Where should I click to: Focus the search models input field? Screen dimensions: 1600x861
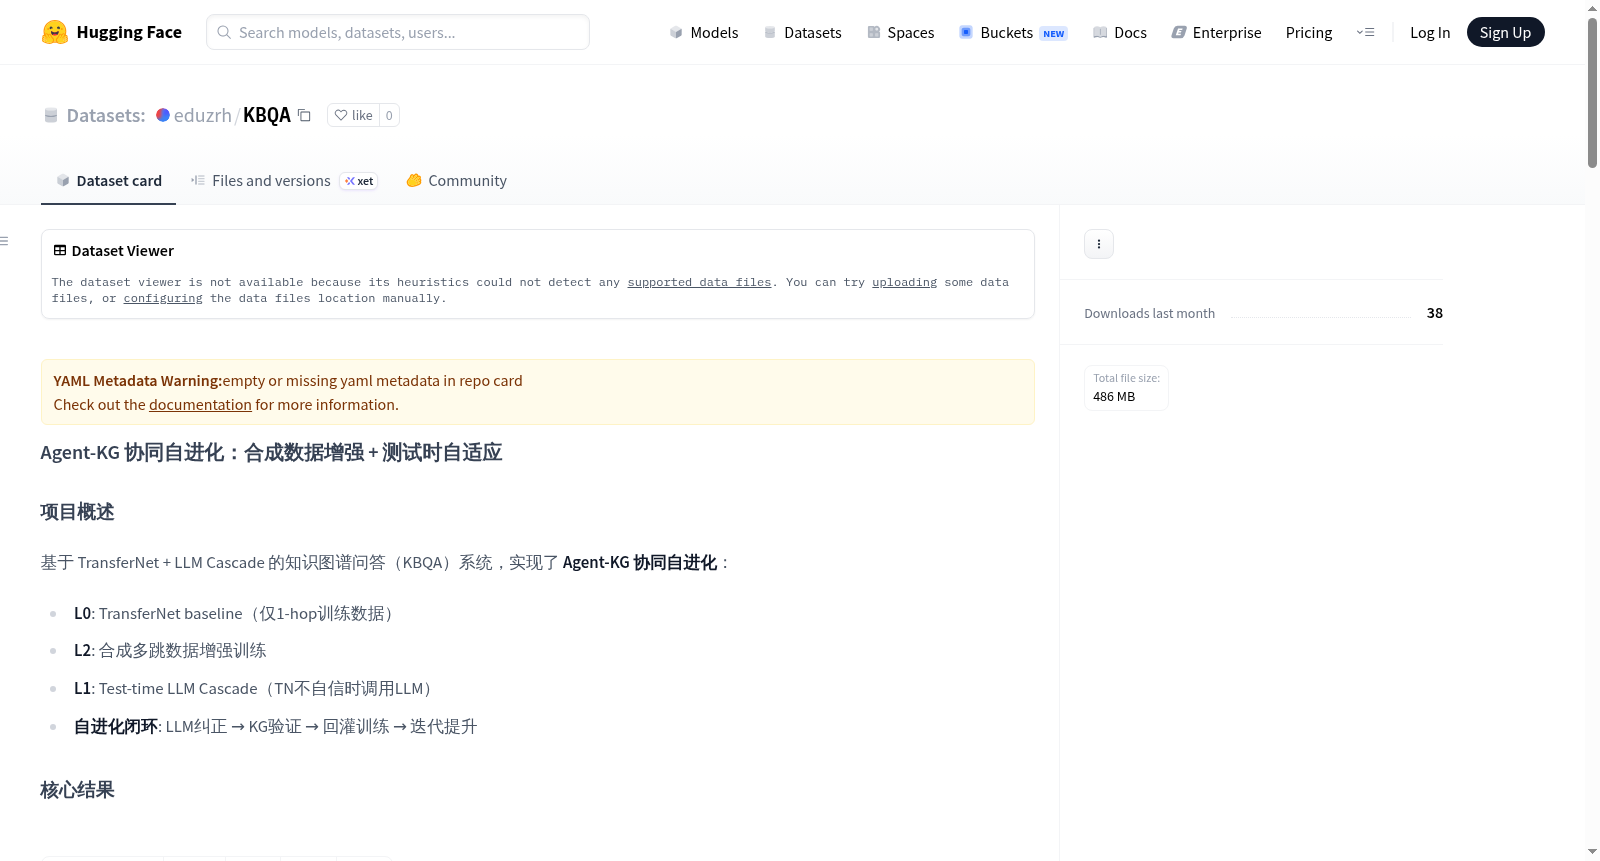coord(398,32)
